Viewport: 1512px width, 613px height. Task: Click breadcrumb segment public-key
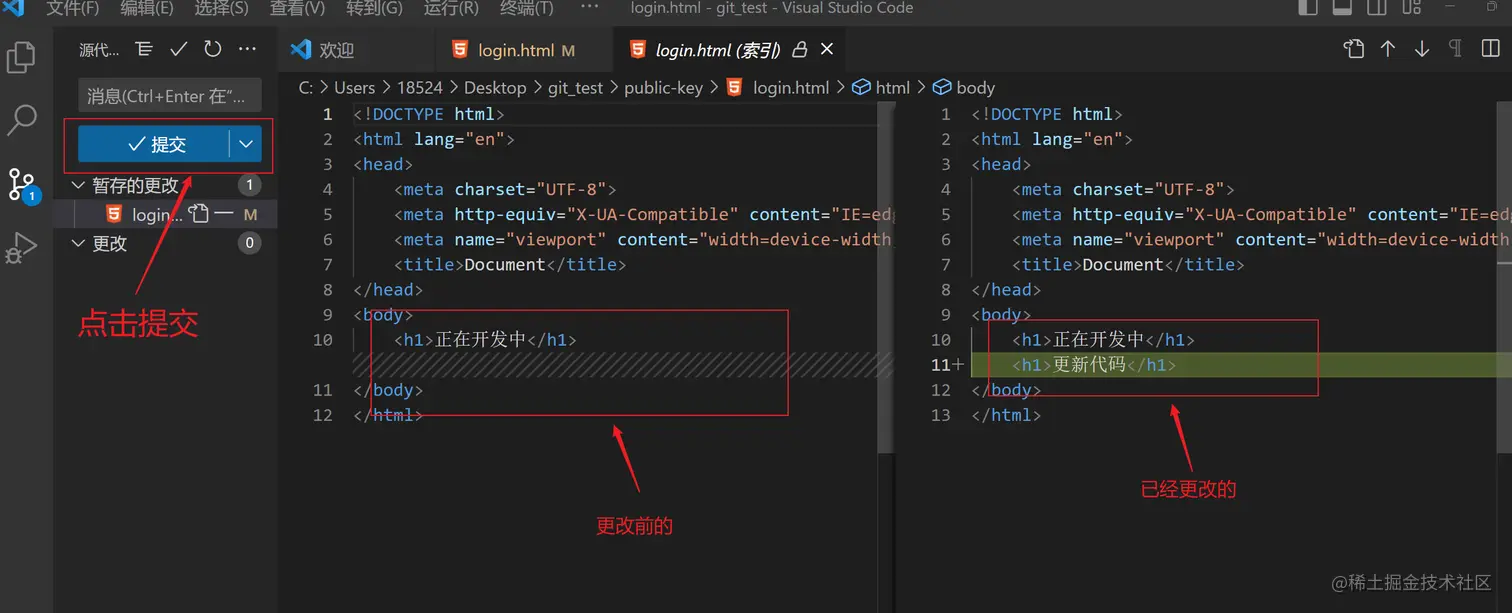[x=663, y=88]
